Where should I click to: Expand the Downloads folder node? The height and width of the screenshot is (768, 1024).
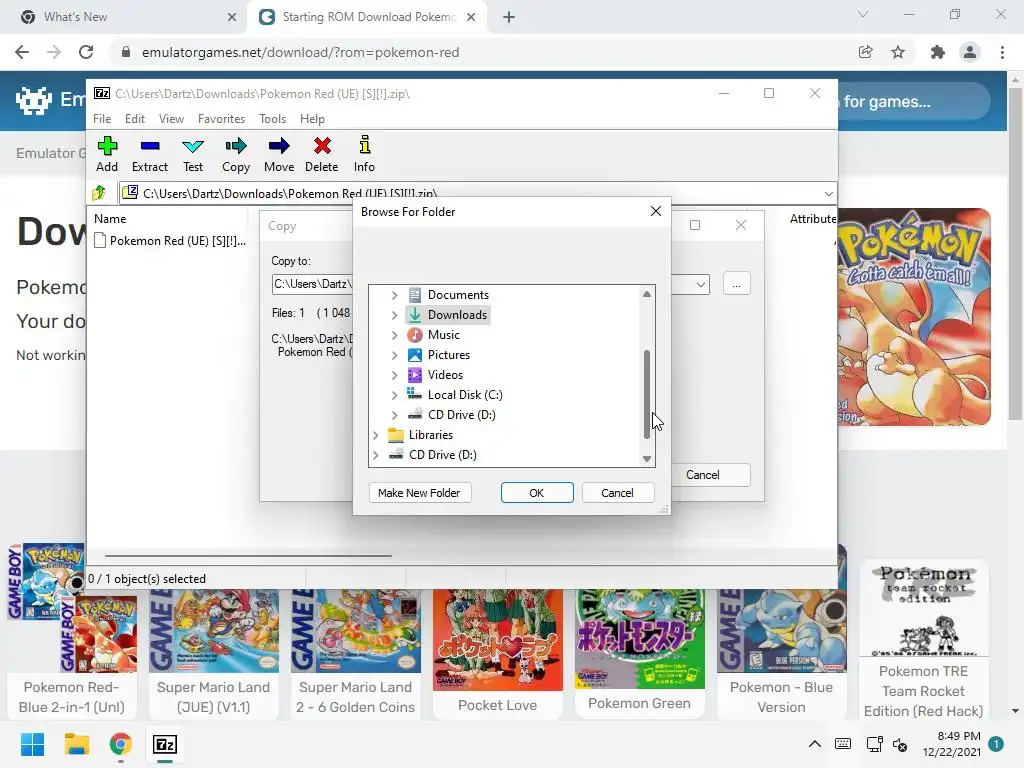(x=394, y=315)
